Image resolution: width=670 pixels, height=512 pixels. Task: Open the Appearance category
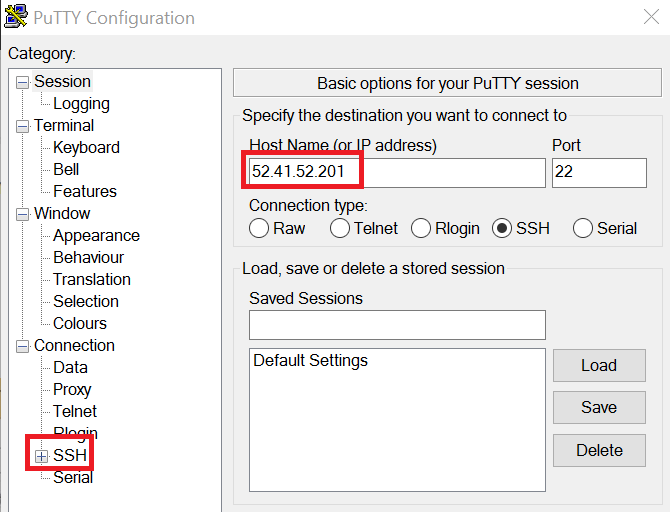click(x=96, y=235)
